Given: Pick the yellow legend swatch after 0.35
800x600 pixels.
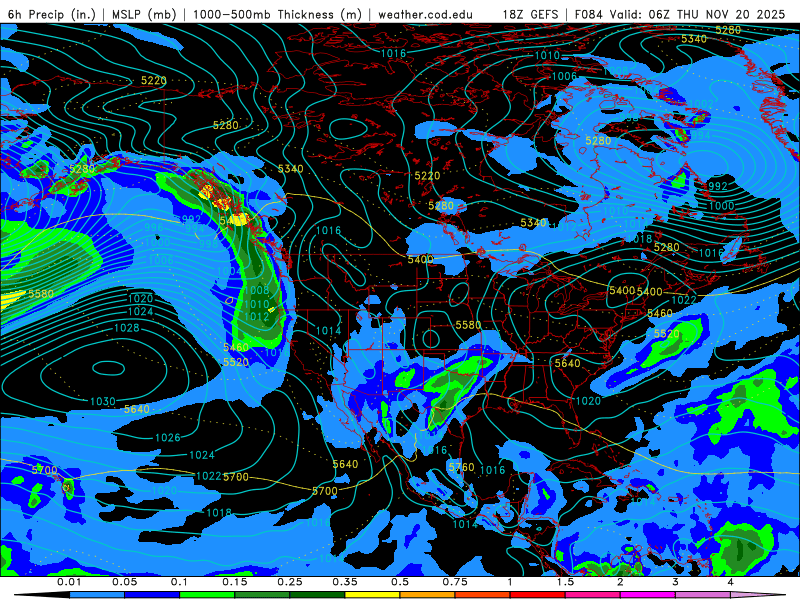Looking at the screenshot, I should [372, 595].
